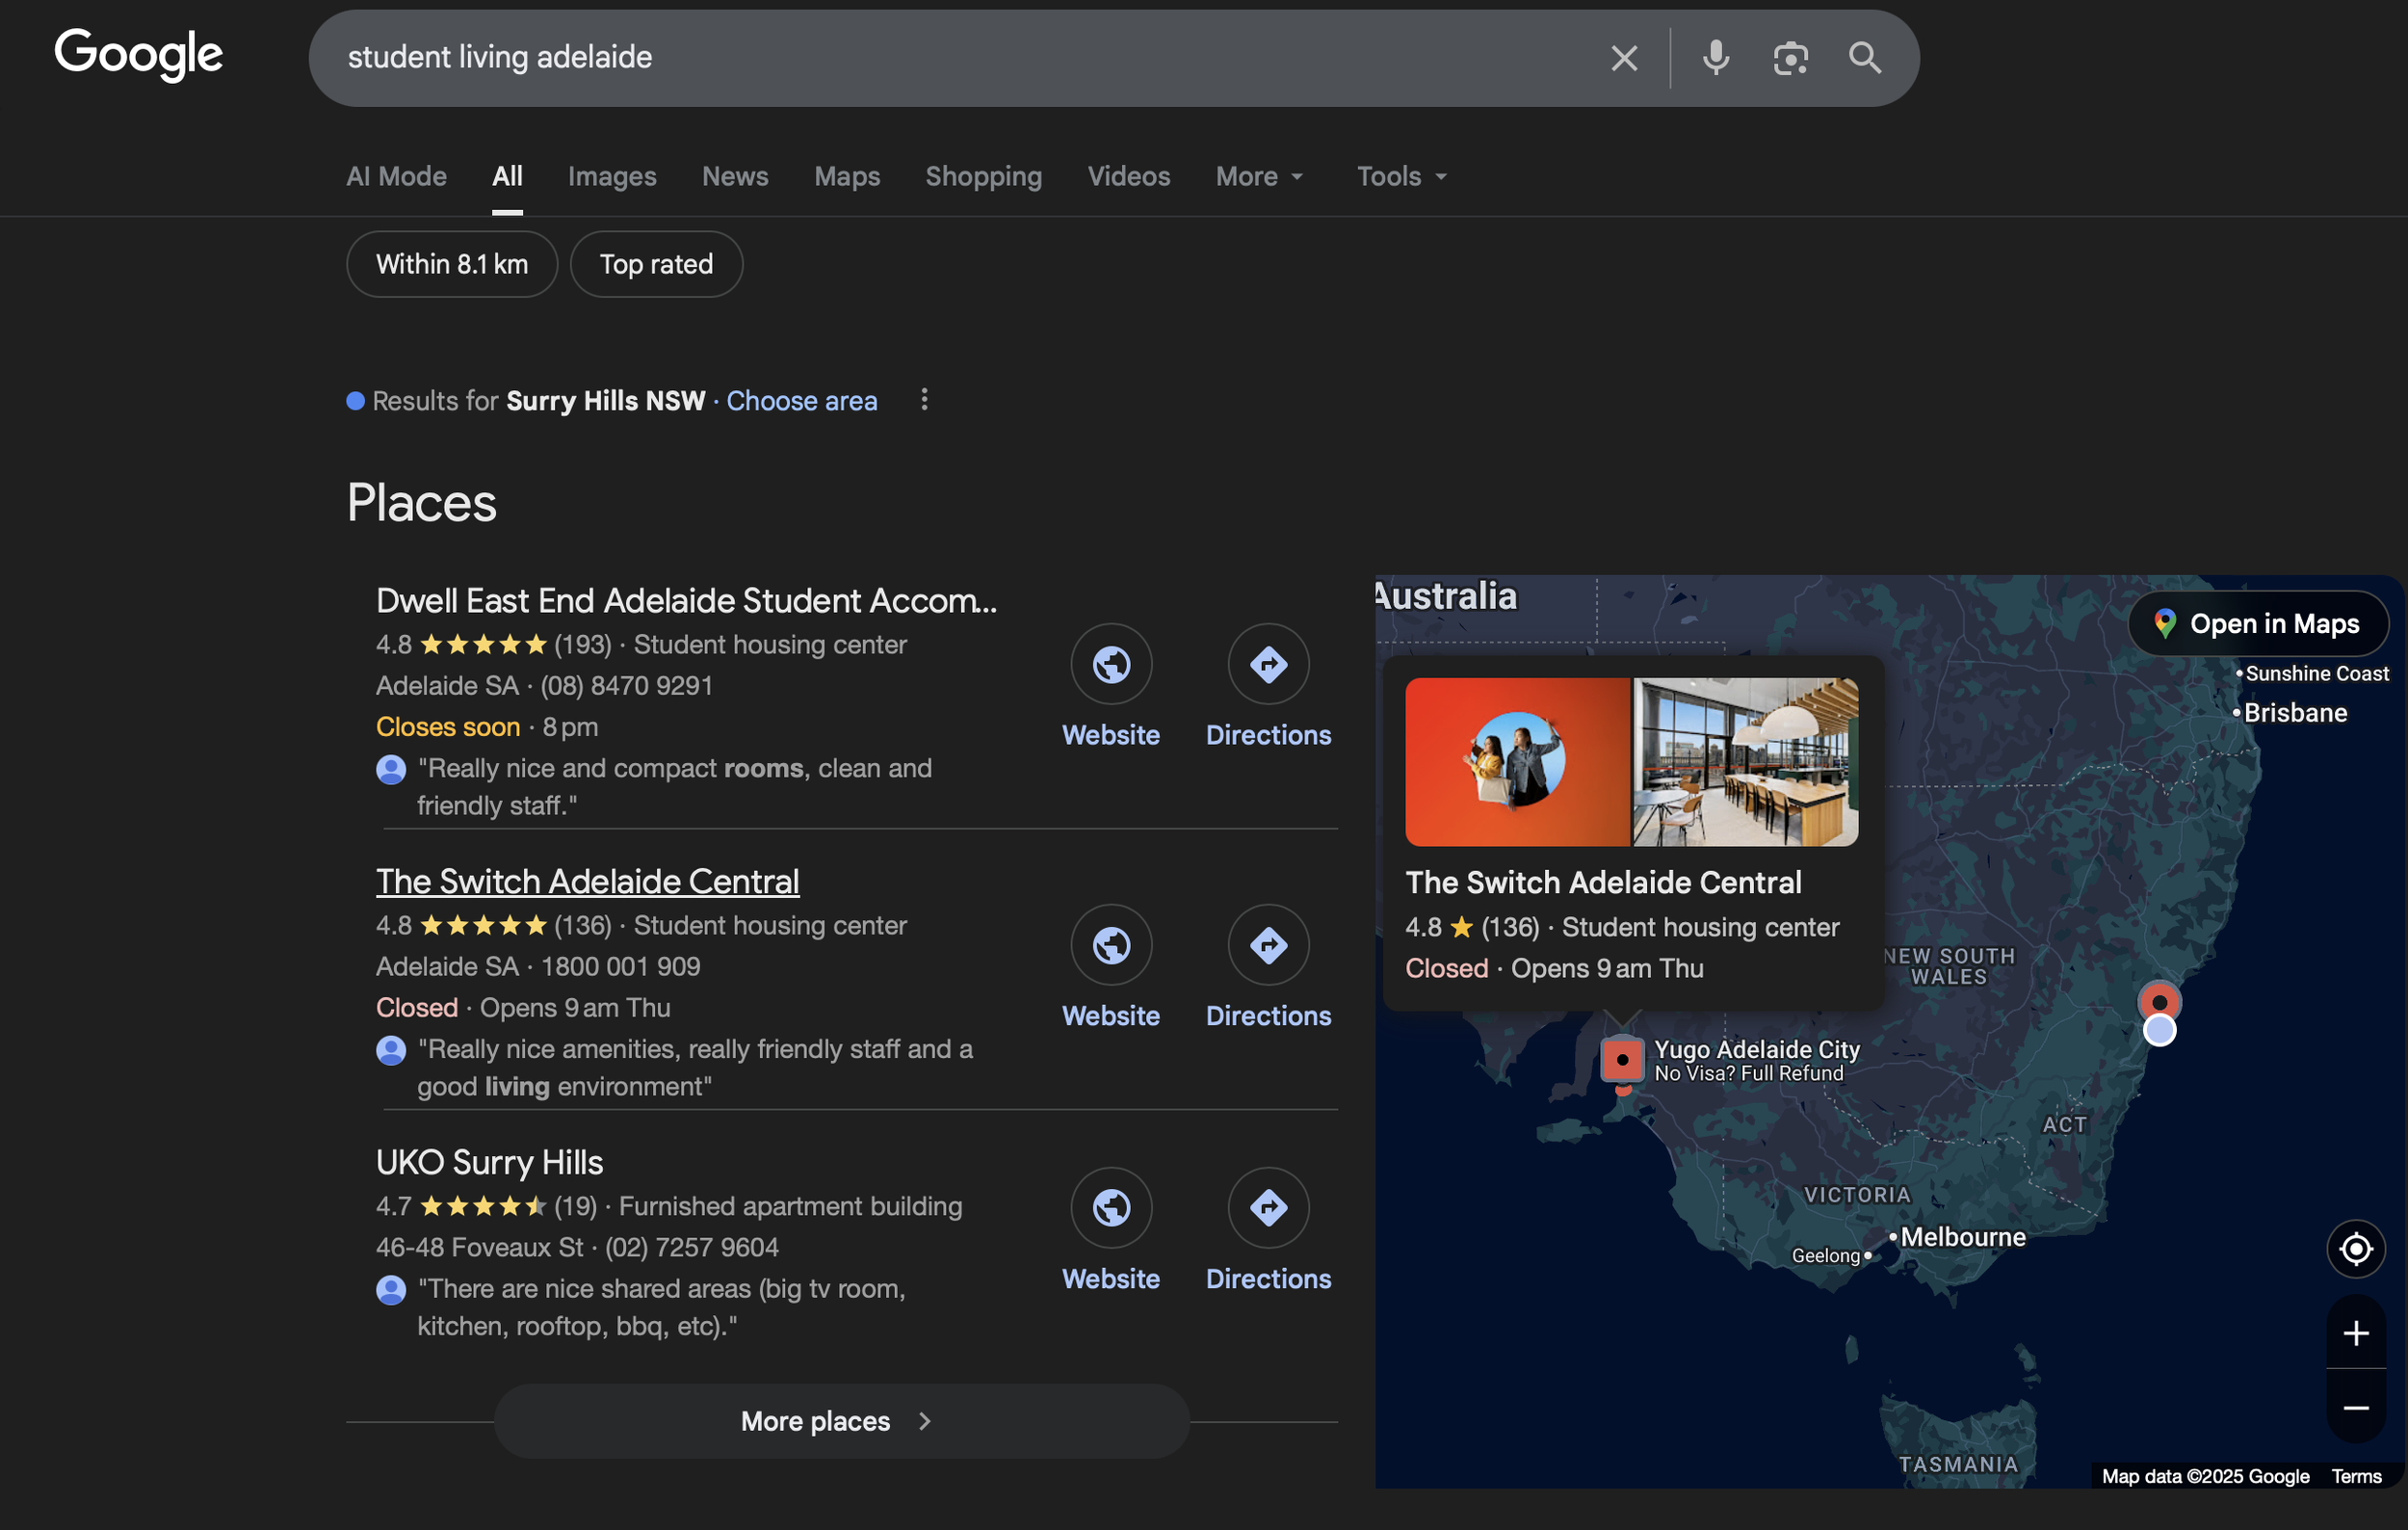Open three-dot location options menu
Viewport: 2408px width, 1530px height.
click(x=924, y=400)
